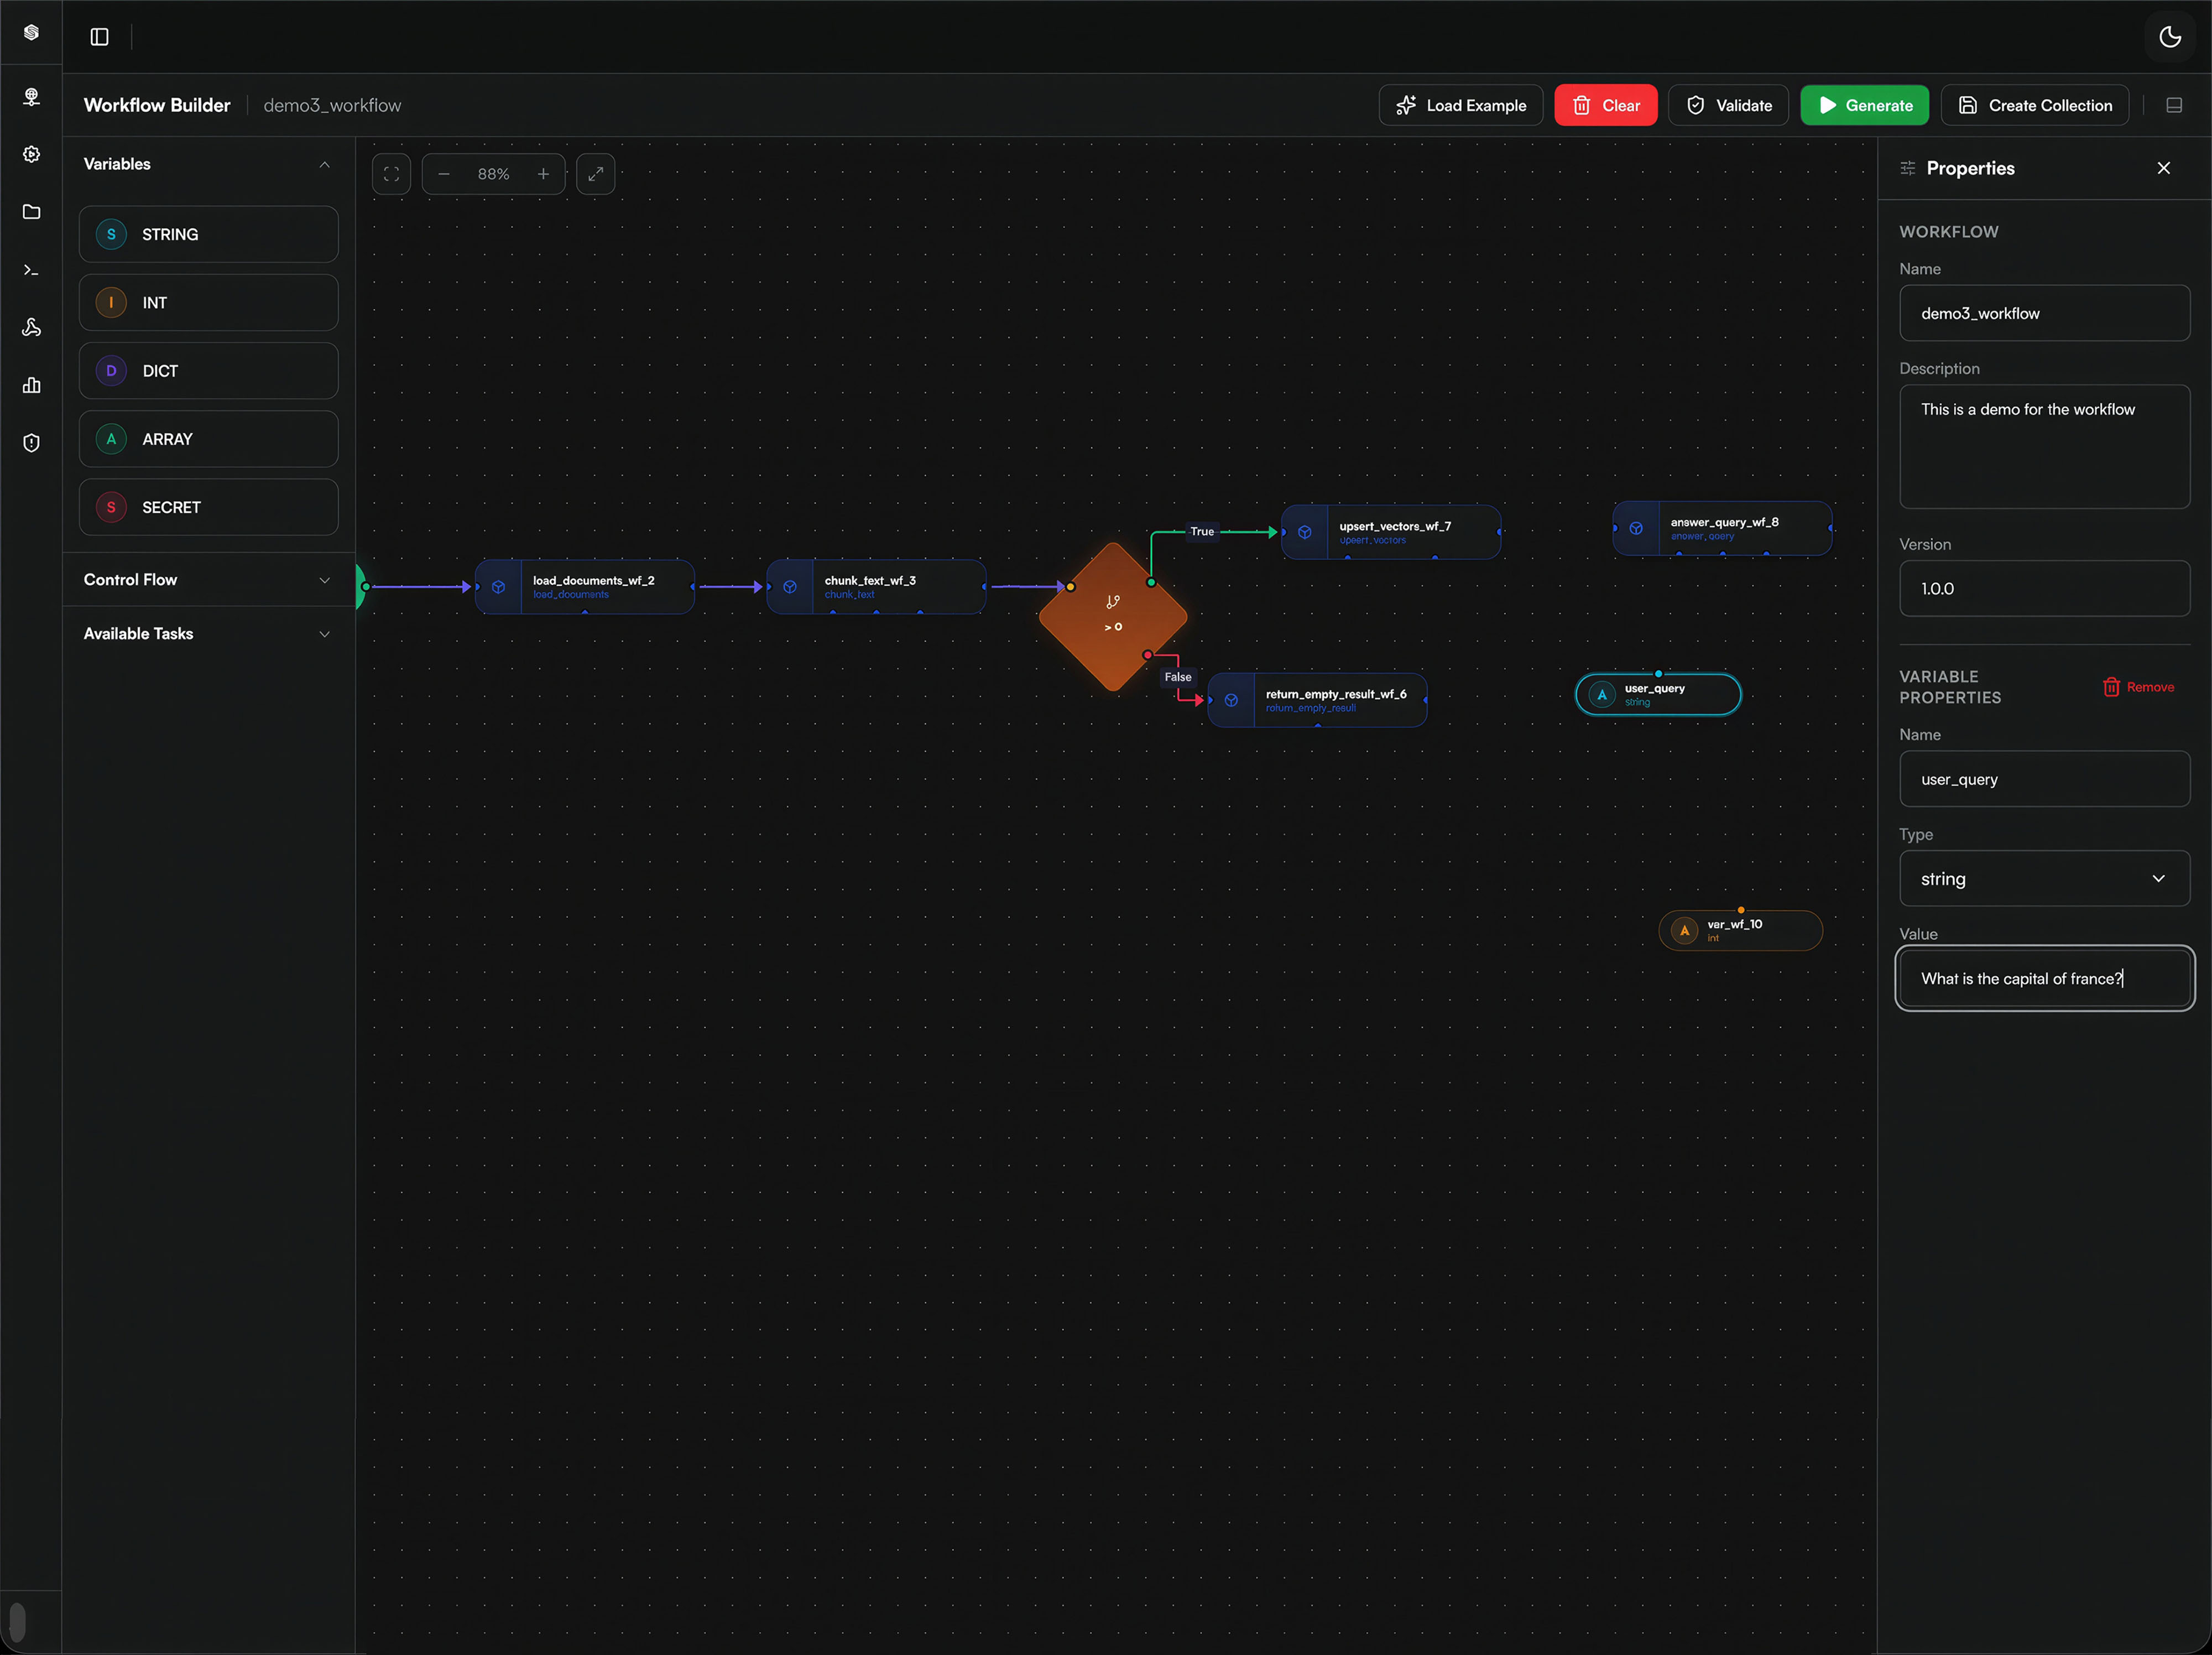Select the answer_query_wf_8 node
Screen dimensions: 2212x1655
[1722, 529]
